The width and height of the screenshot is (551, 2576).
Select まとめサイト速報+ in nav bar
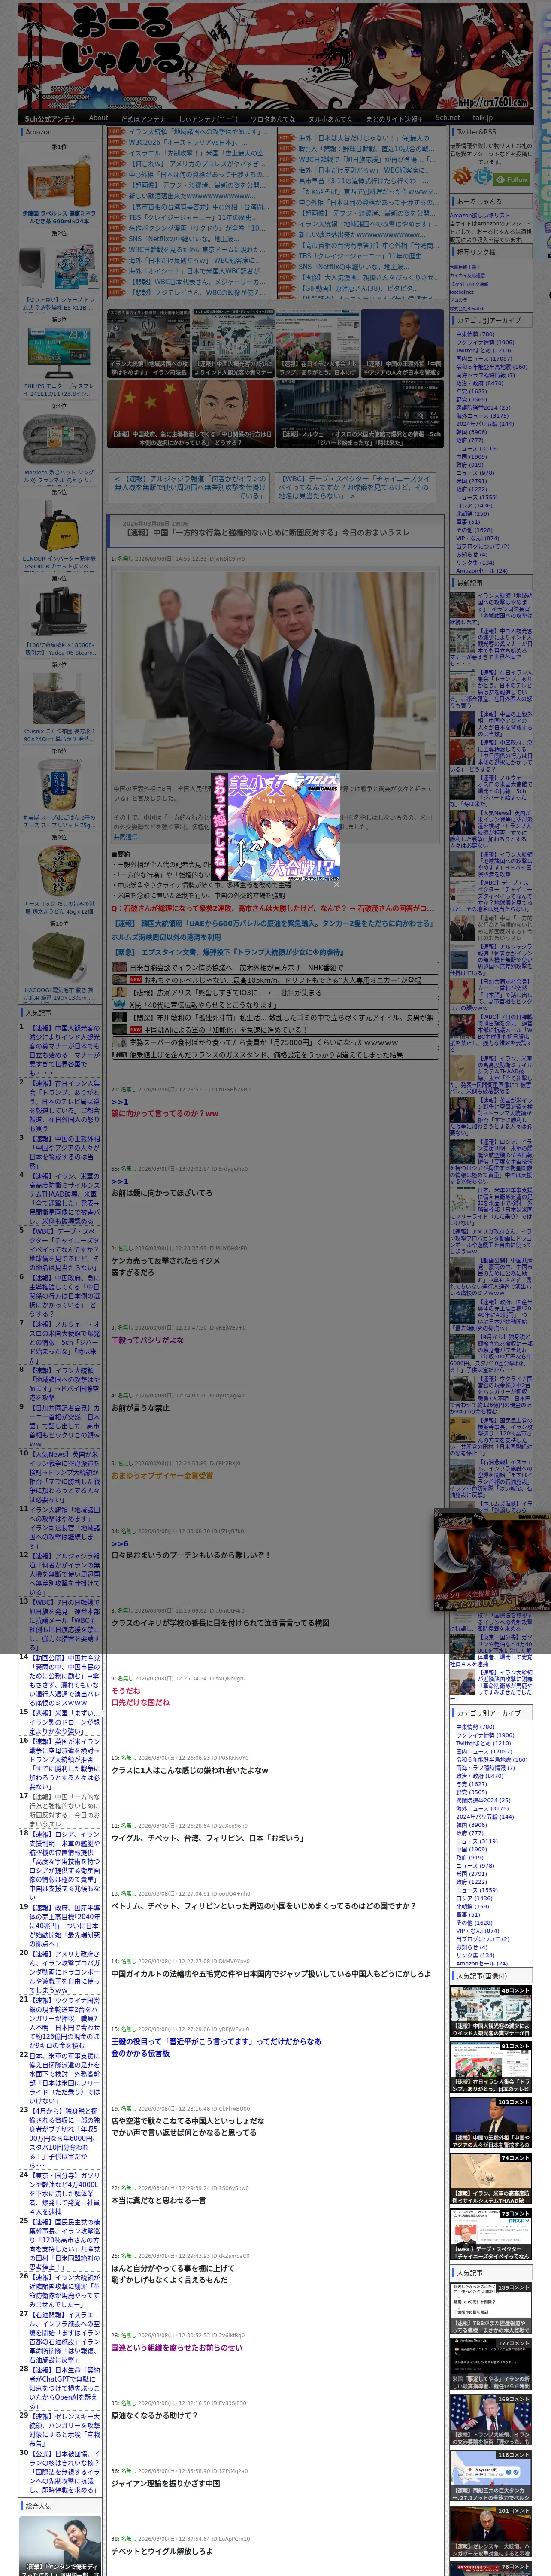(x=394, y=118)
